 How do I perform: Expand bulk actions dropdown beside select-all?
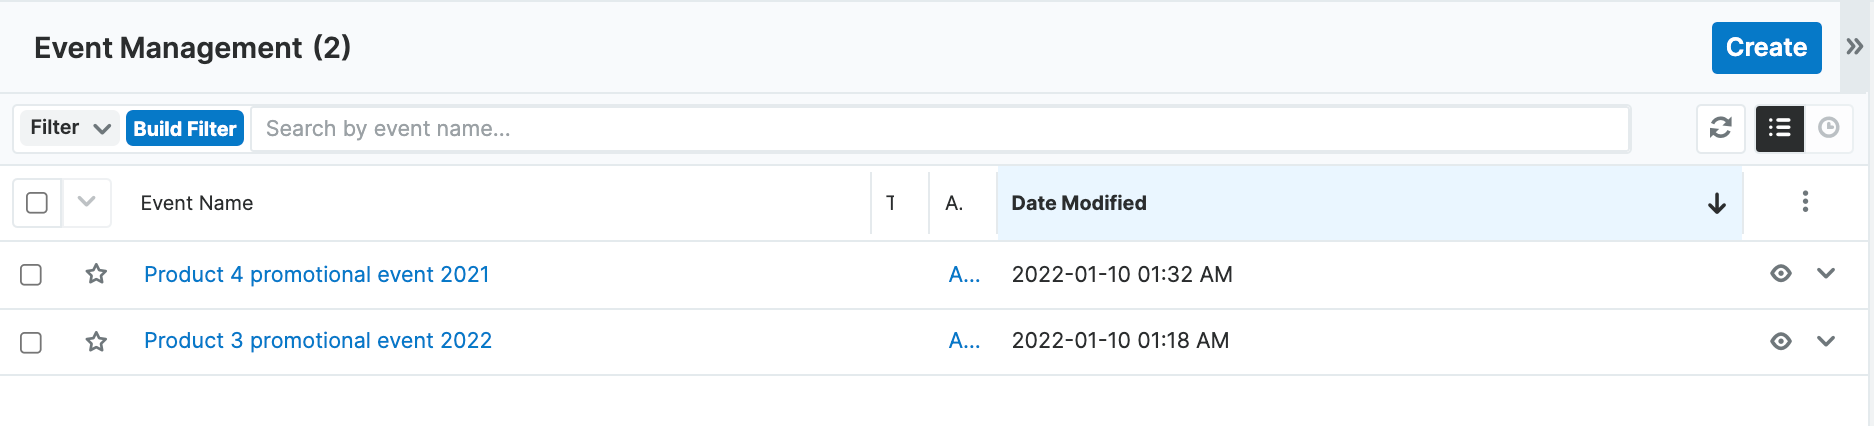(x=87, y=202)
